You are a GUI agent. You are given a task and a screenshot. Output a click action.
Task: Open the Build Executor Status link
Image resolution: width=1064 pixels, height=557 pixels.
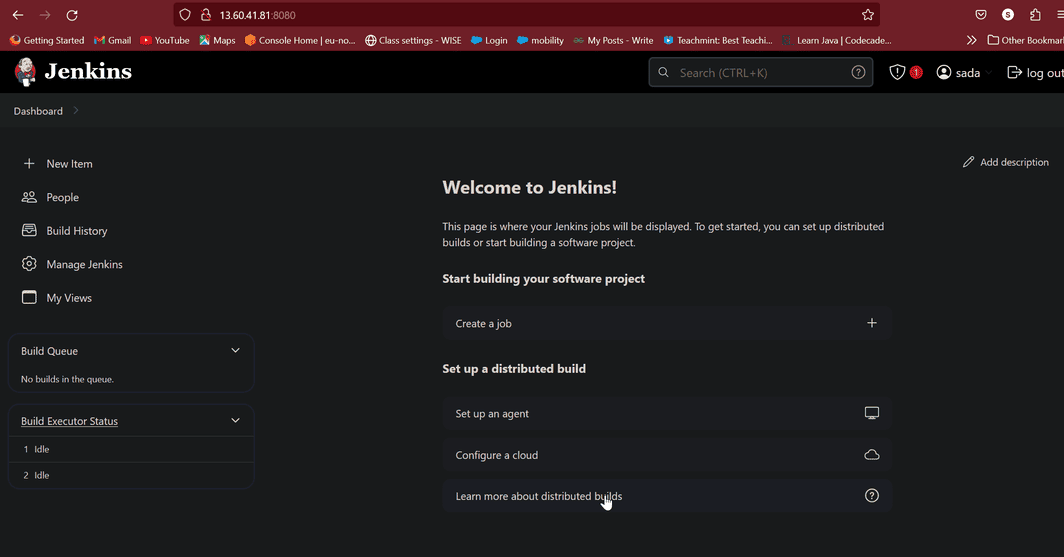[x=69, y=421]
